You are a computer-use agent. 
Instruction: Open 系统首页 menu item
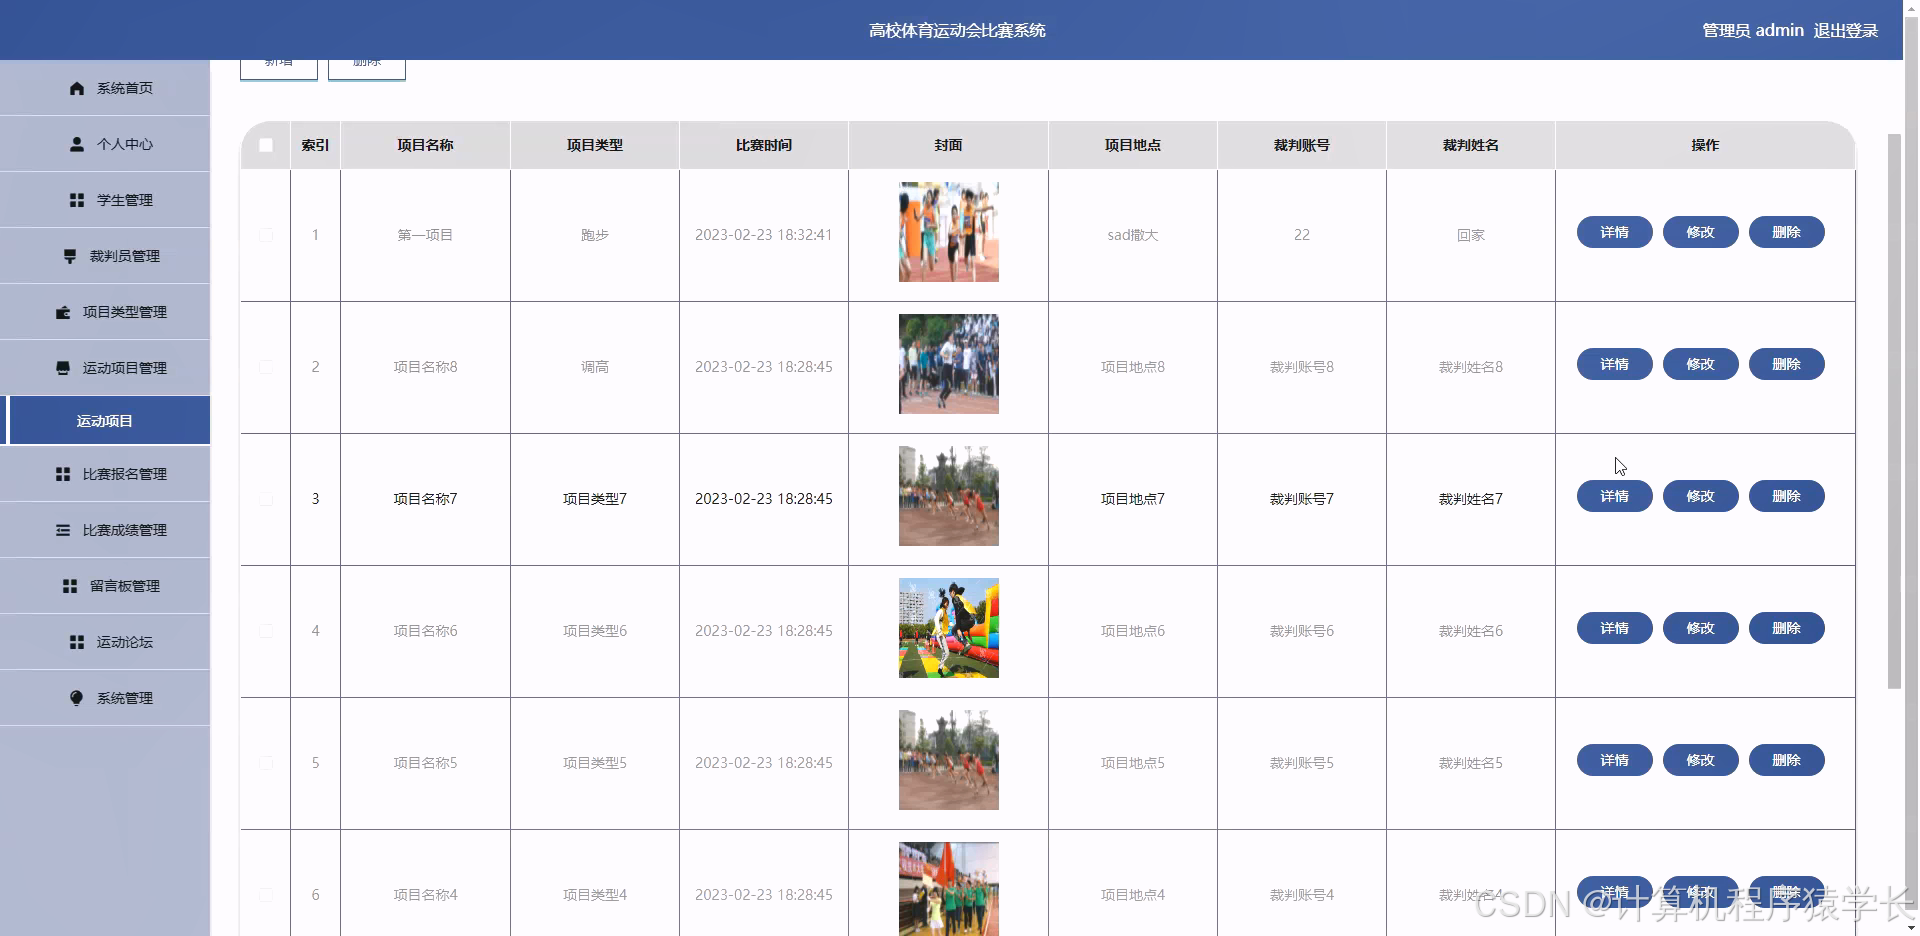click(105, 88)
